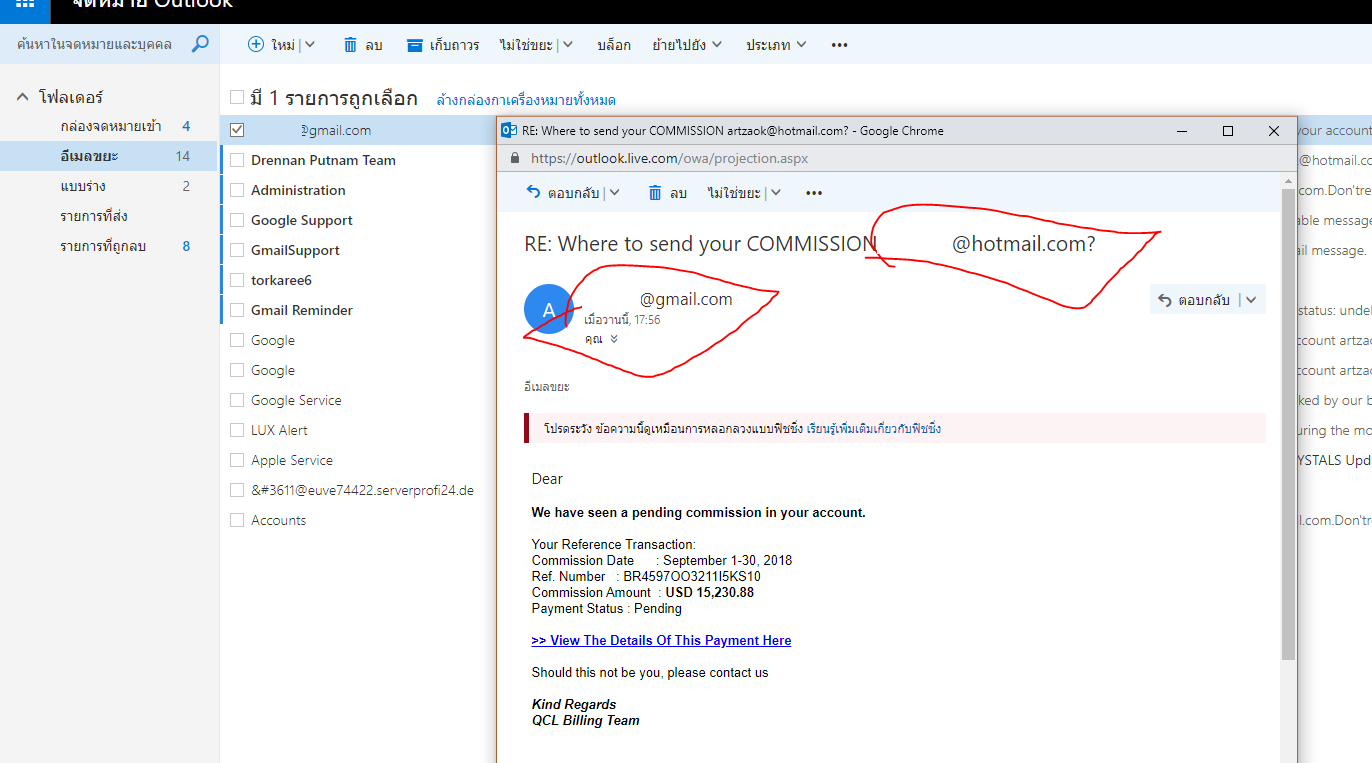
Task: Open the app launcher grid icon
Action: [x=26, y=5]
